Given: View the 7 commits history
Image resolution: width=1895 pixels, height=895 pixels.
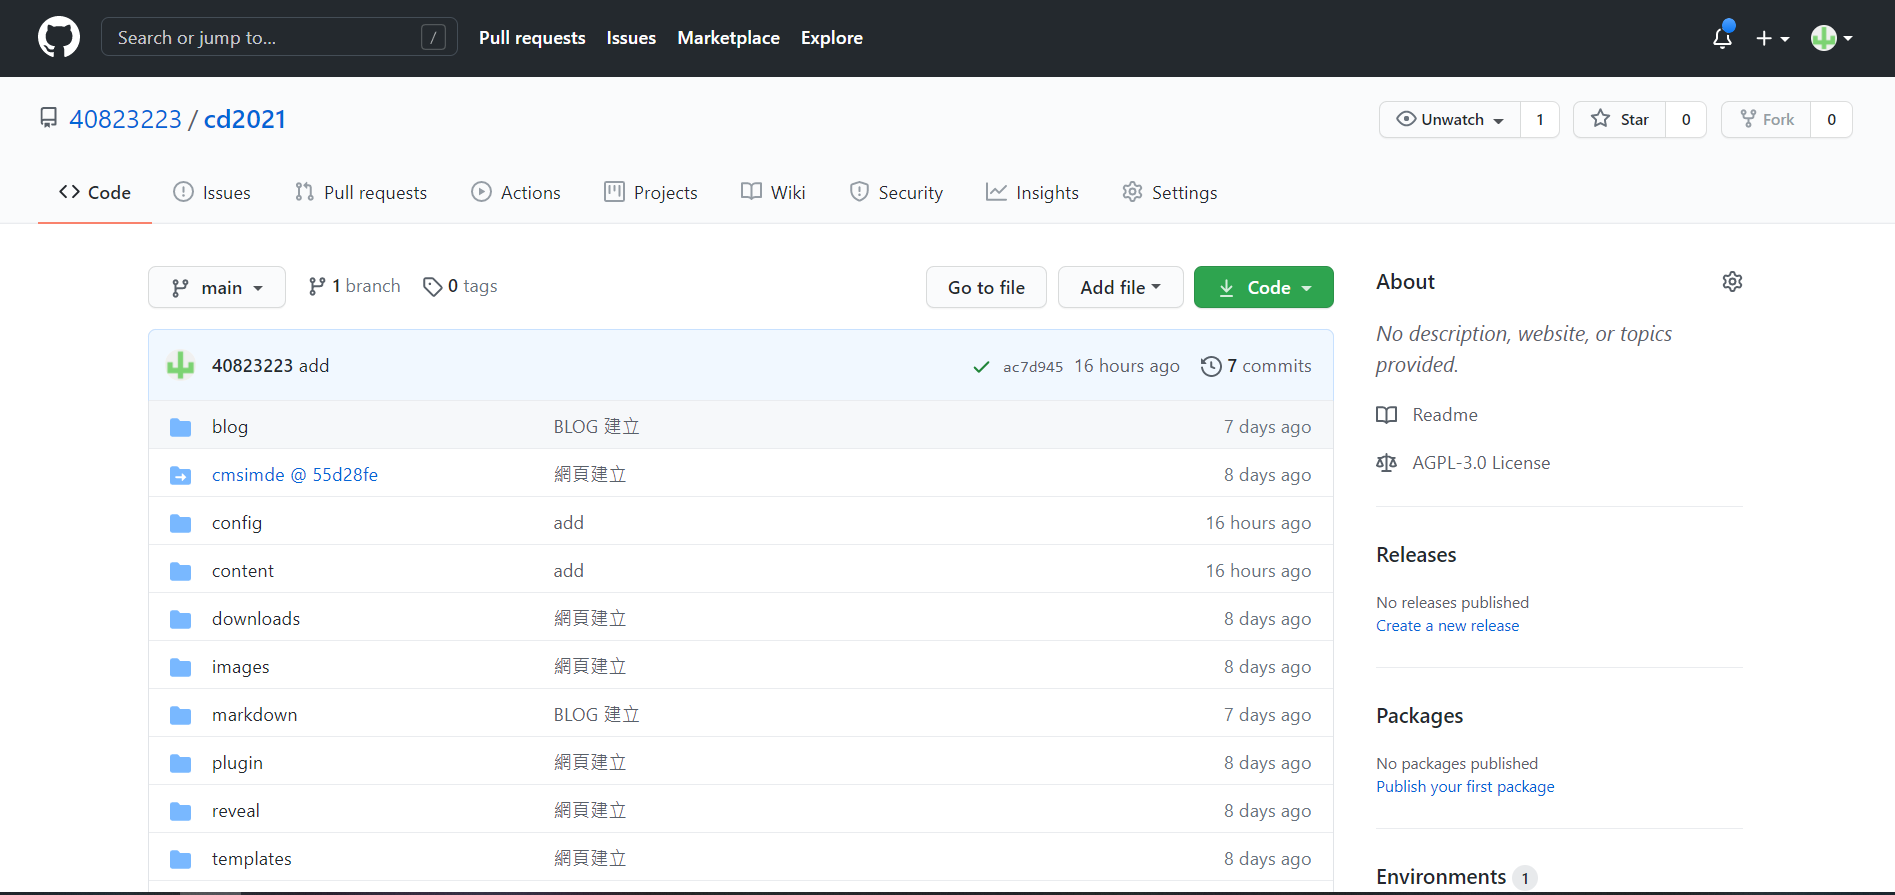Looking at the screenshot, I should pos(1256,366).
